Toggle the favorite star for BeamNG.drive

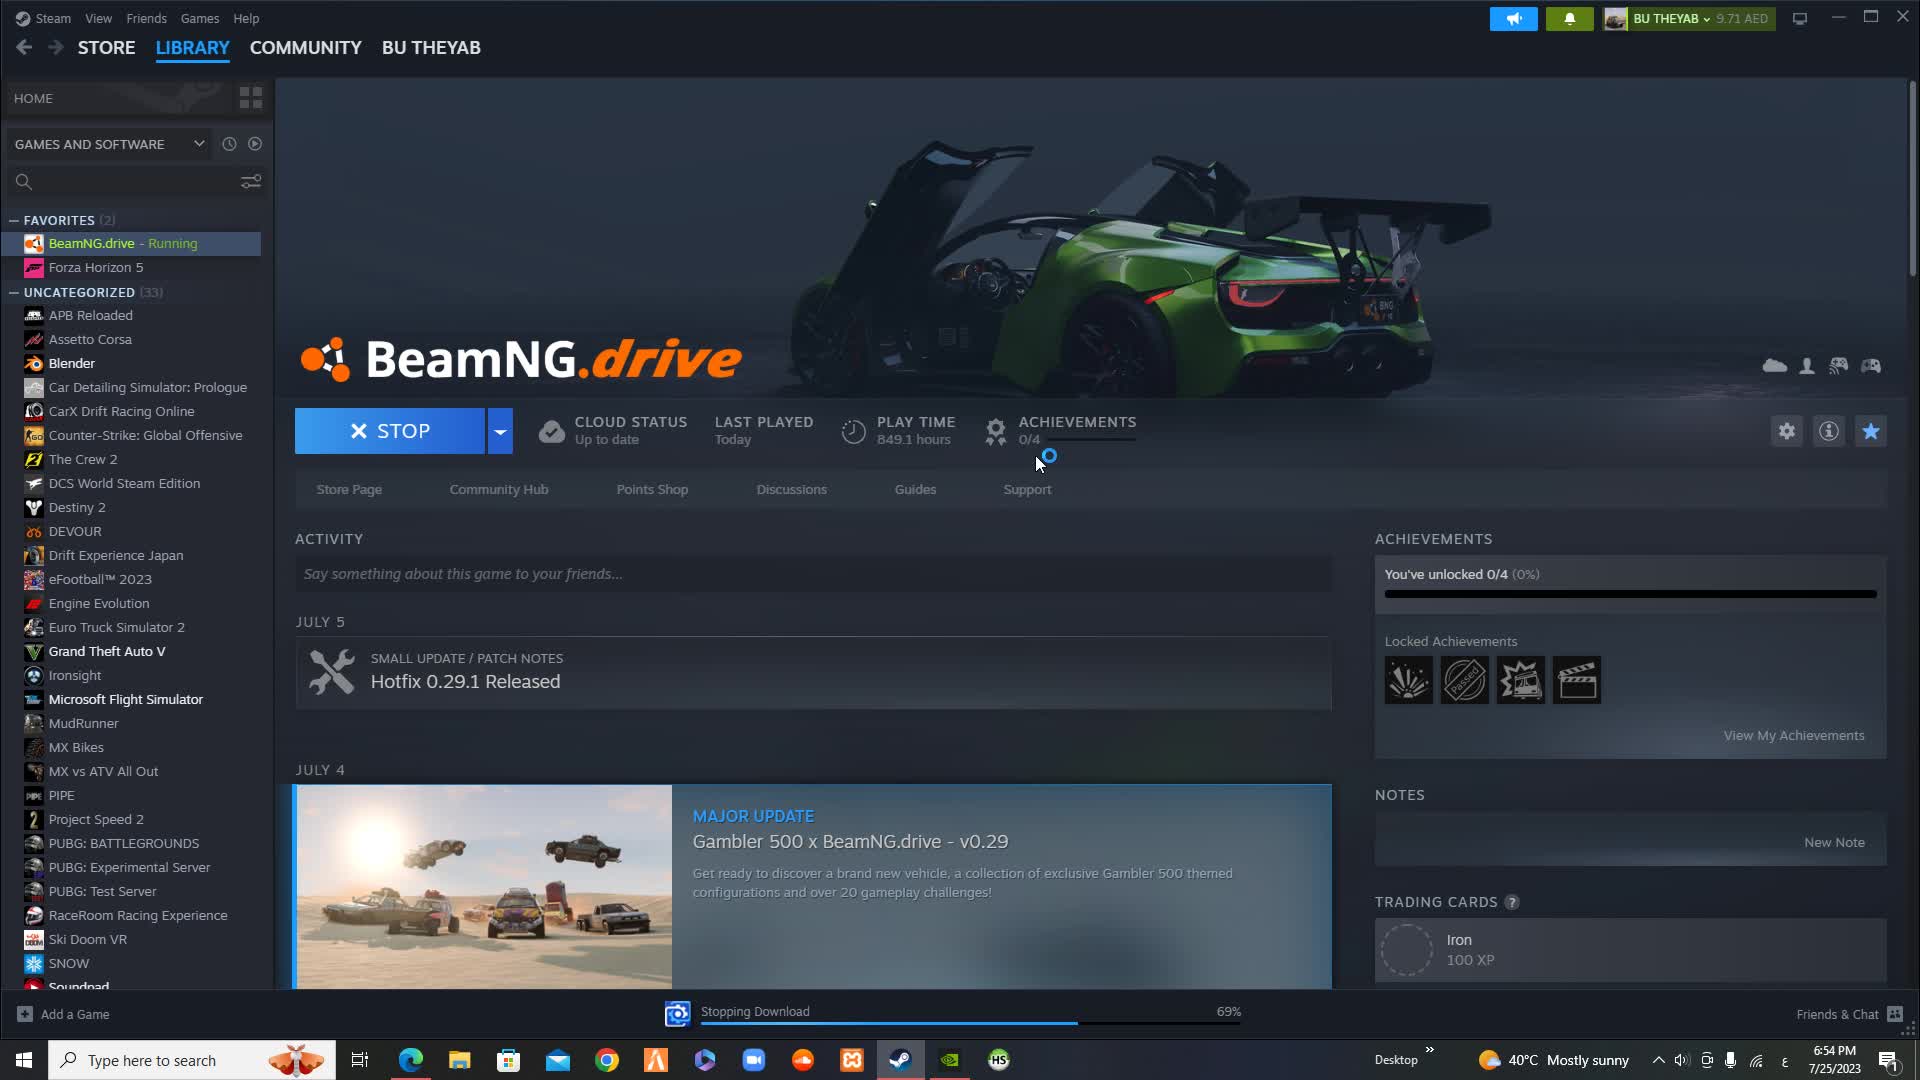[1870, 431]
